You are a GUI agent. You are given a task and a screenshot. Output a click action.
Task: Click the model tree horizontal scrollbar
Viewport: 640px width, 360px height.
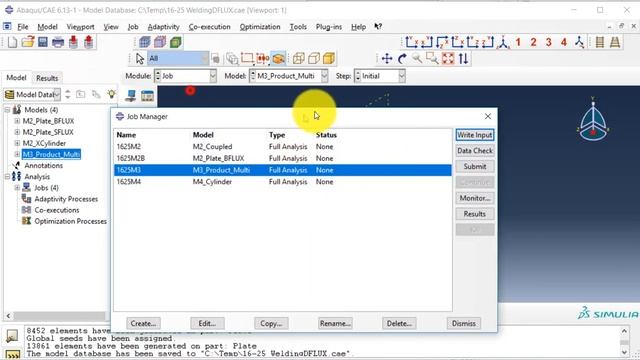point(59,316)
